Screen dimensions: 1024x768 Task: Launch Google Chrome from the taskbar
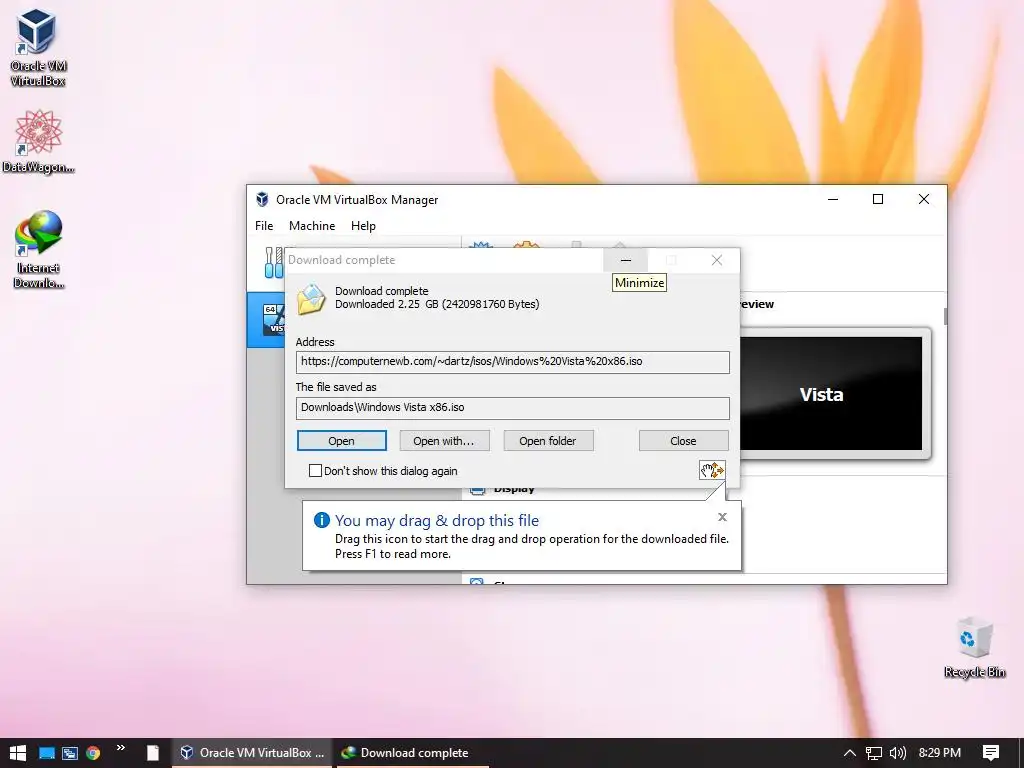[93, 753]
